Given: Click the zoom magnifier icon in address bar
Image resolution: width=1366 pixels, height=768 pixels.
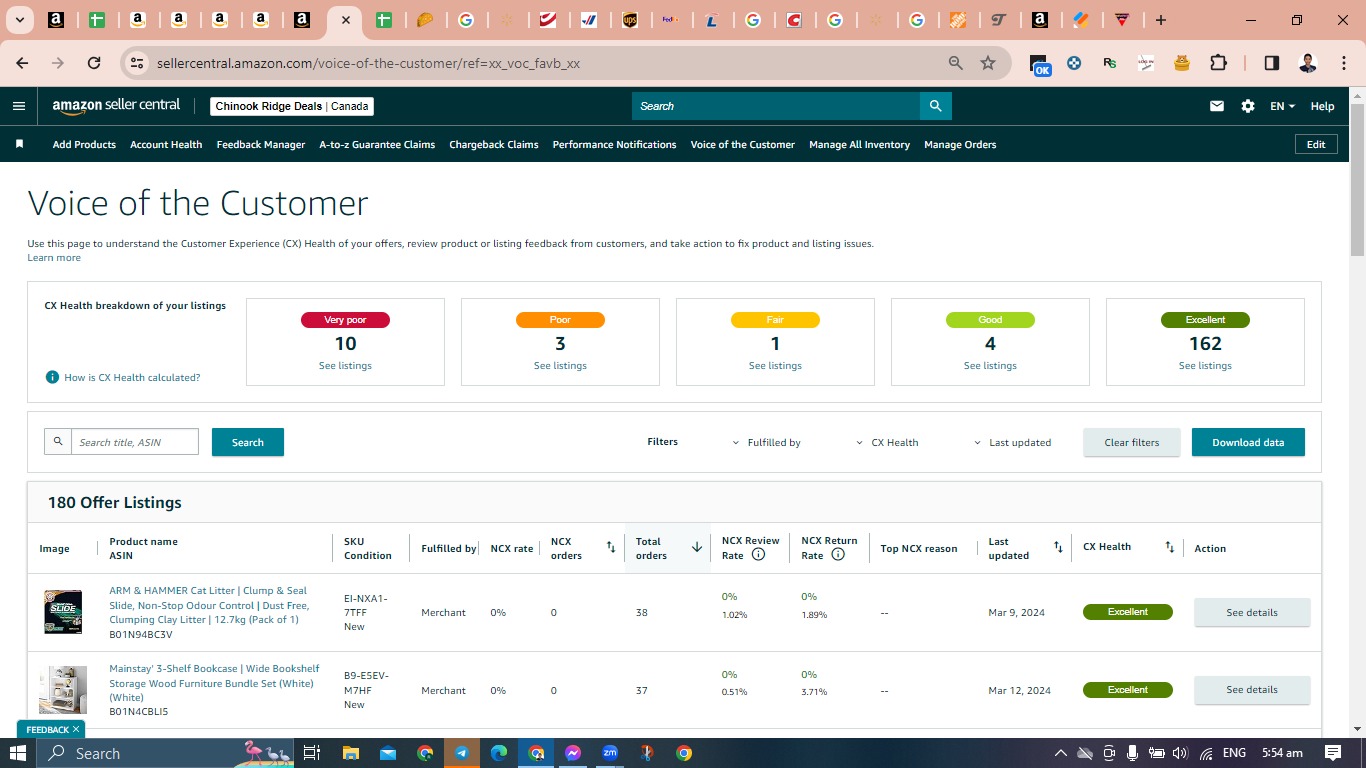Looking at the screenshot, I should pos(956,63).
